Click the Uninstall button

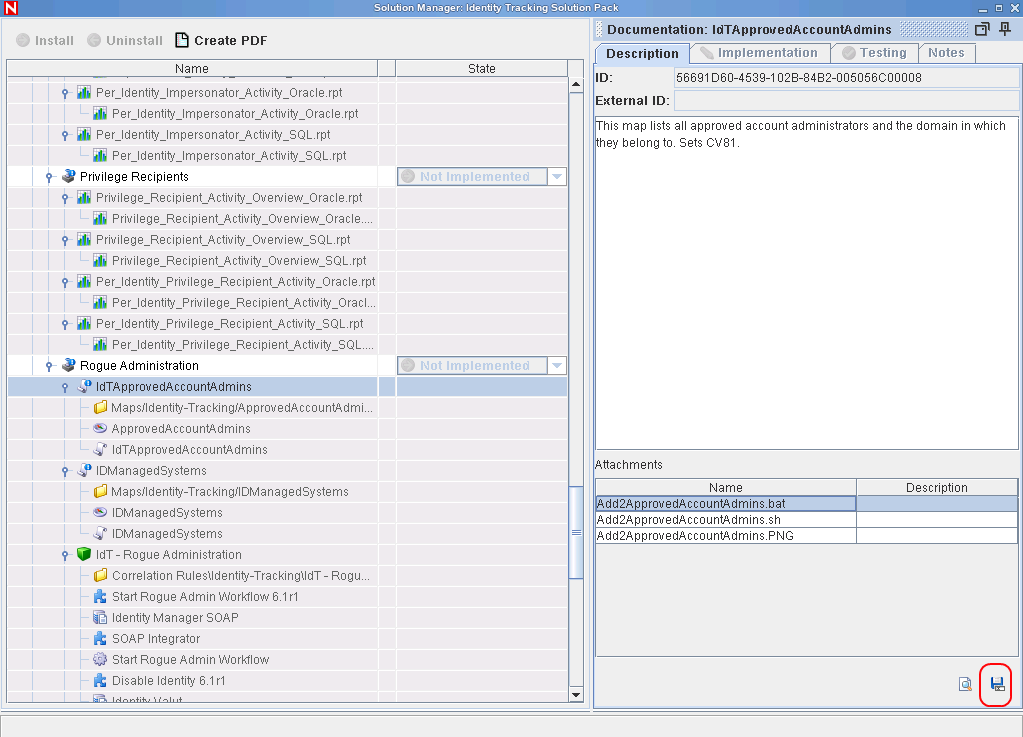125,40
